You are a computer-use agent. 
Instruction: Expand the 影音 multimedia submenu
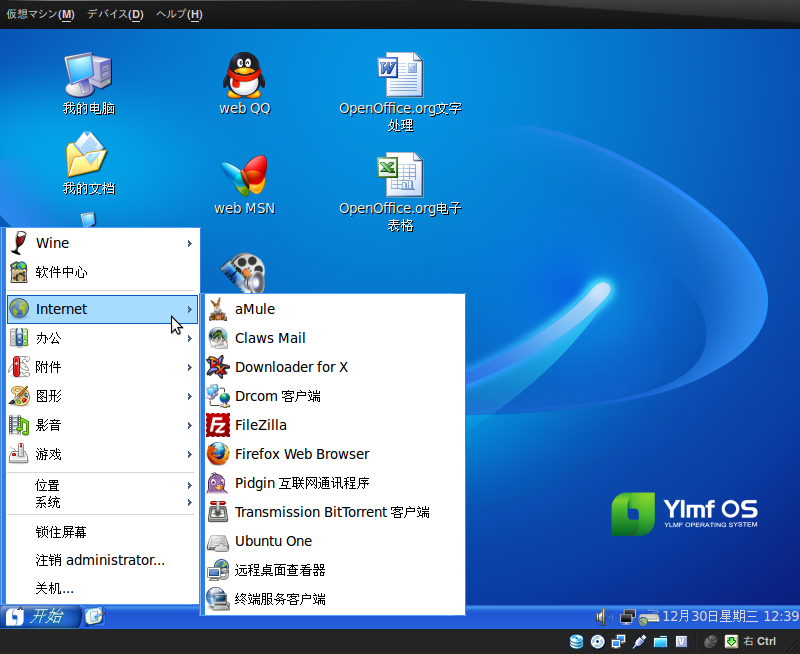[x=58, y=425]
